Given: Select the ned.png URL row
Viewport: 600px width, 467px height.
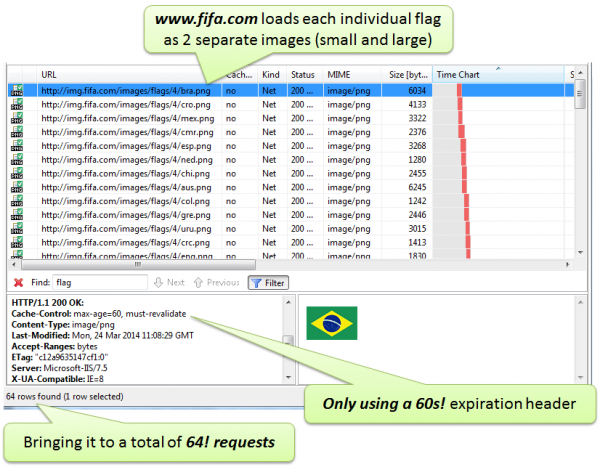Looking at the screenshot, I should pos(127,160).
